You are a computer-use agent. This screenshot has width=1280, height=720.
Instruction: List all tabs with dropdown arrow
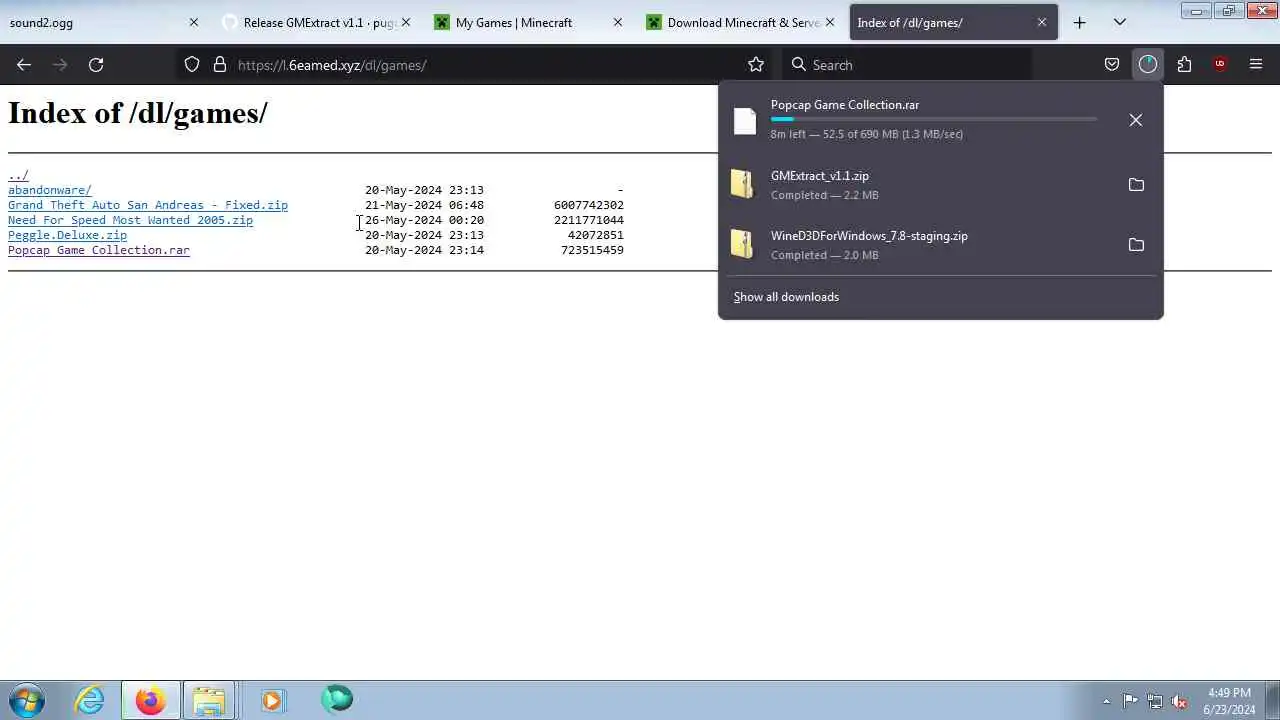(x=1120, y=22)
